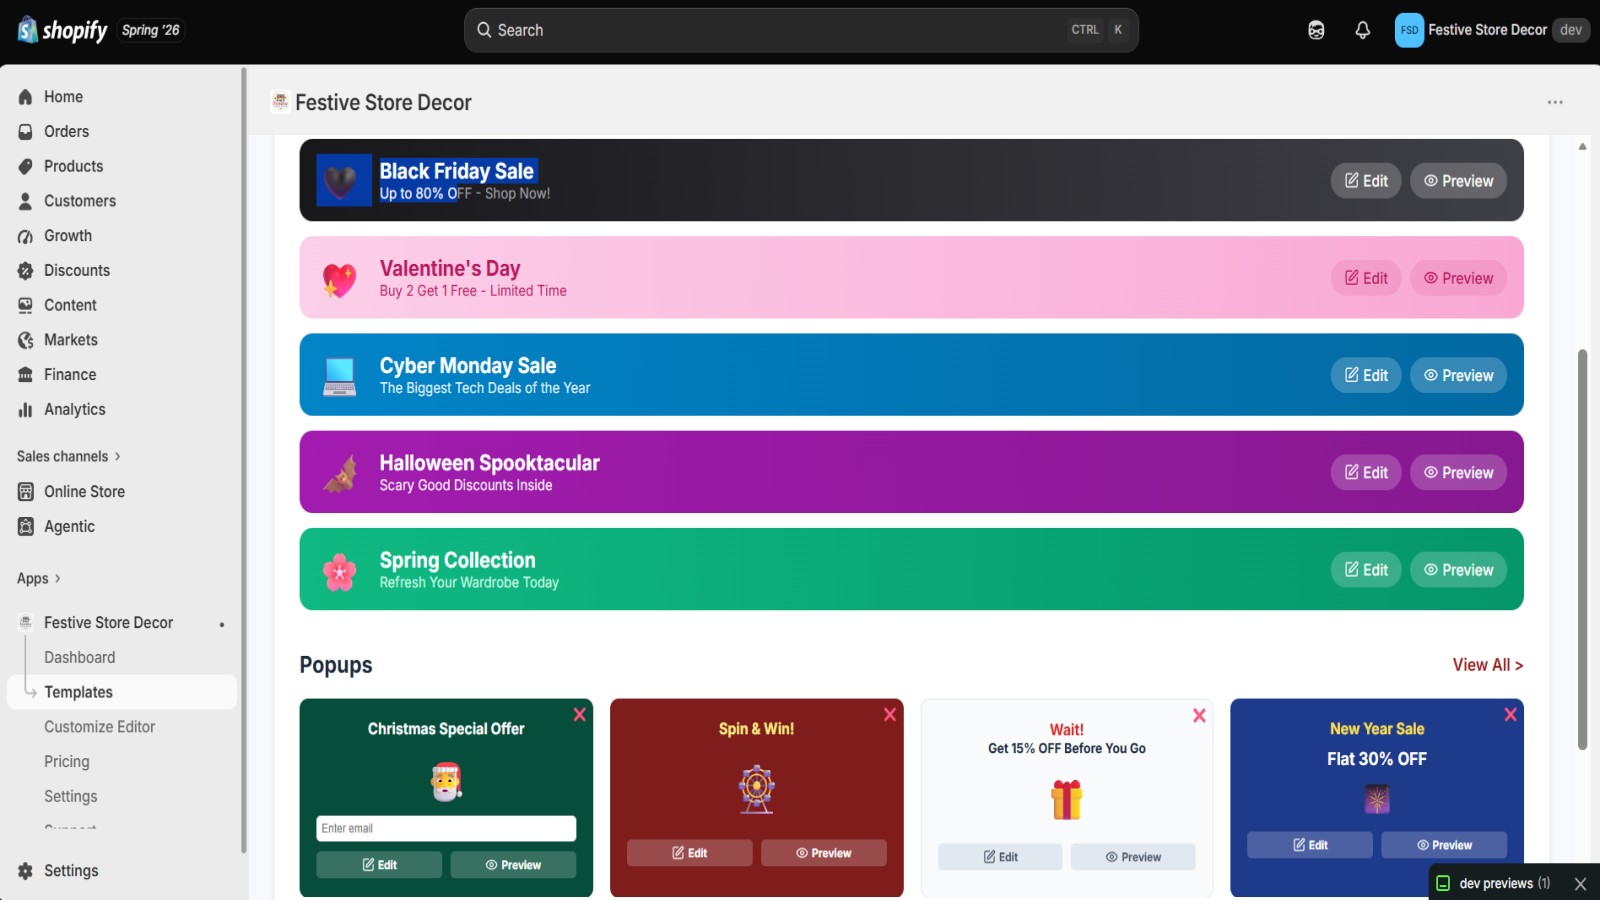Click the Shopify logo
Screen dimensions: 1600x900
pyautogui.click(x=62, y=30)
